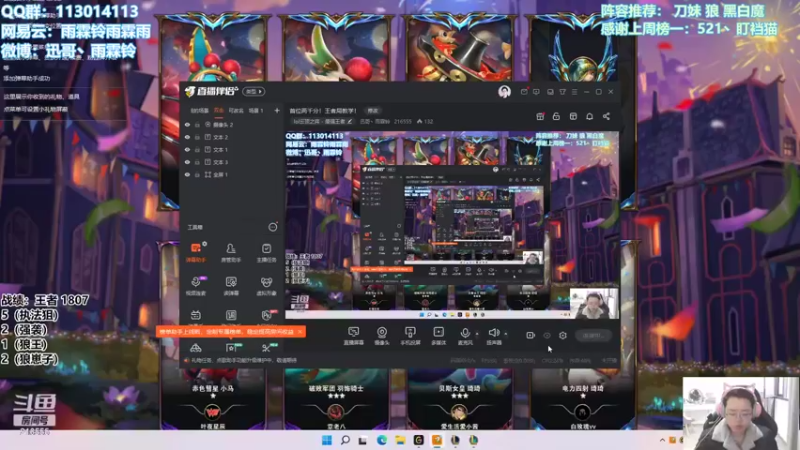
Task: Add a 摄像头 camera source
Action: click(x=382, y=336)
